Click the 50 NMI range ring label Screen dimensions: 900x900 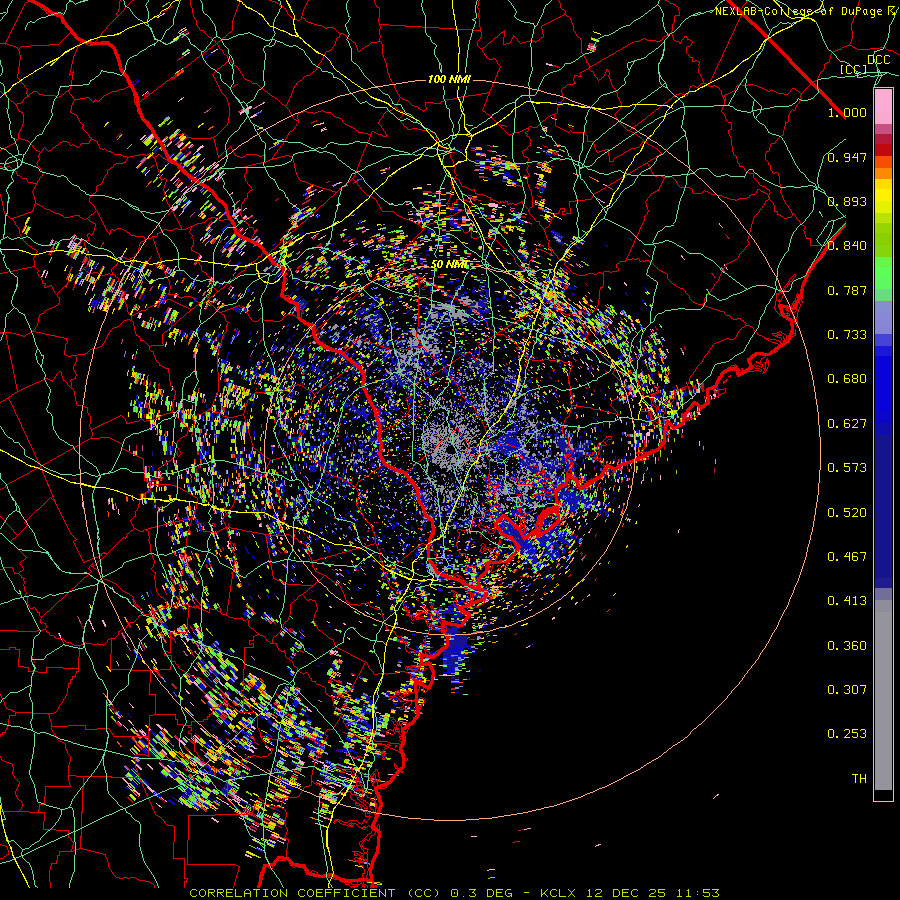[449, 265]
